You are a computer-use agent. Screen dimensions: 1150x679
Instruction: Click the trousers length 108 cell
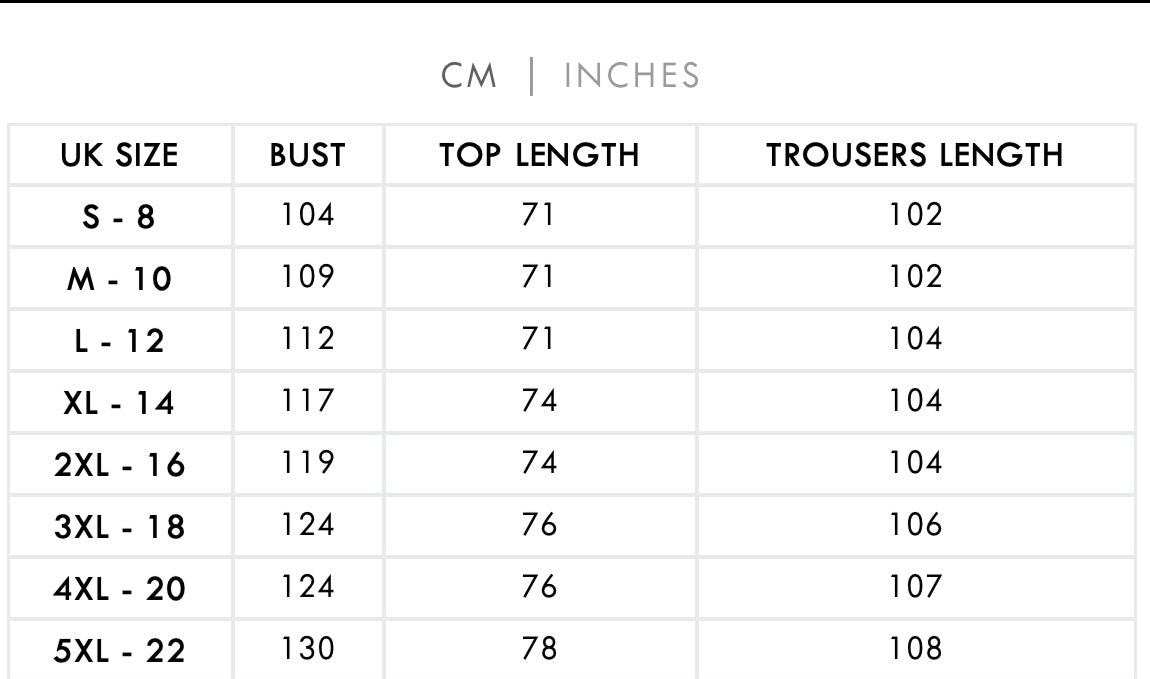point(915,649)
